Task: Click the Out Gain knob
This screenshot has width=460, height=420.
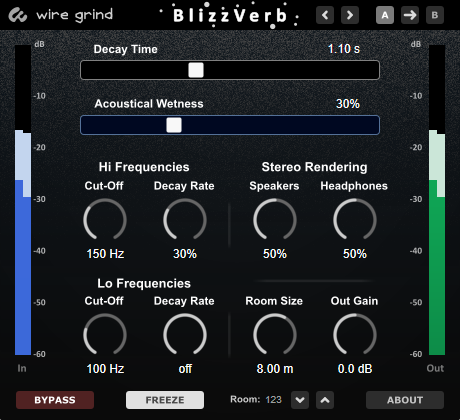Action: tap(355, 334)
